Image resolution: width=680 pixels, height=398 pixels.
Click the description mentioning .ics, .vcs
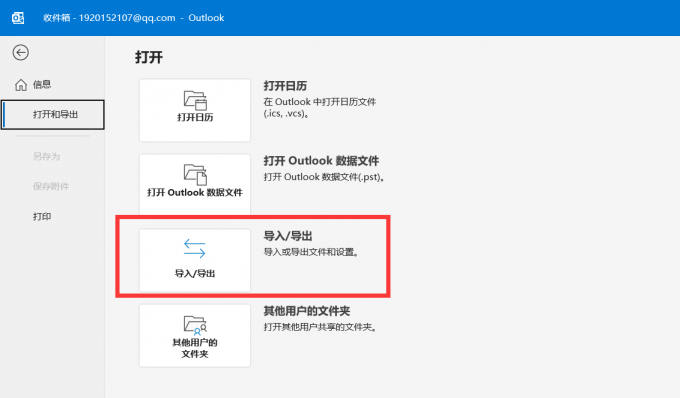pyautogui.click(x=320, y=108)
